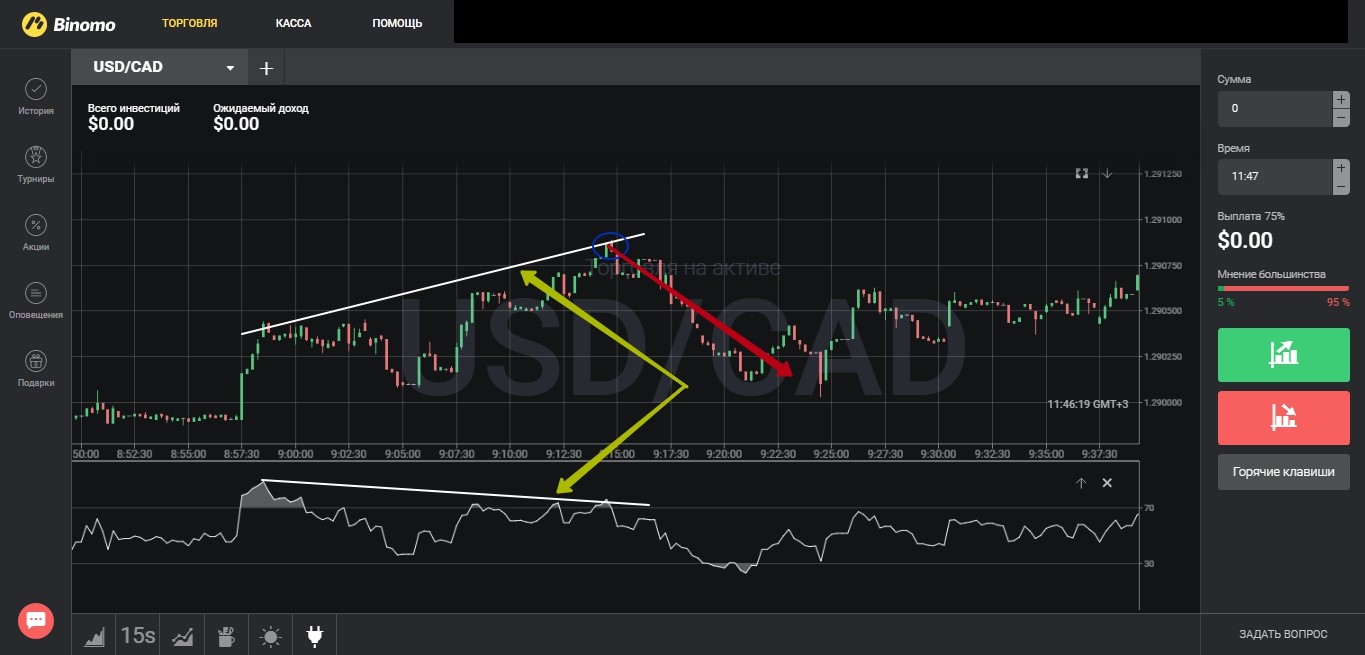Decrease the Сумма amount with minus

1341,117
